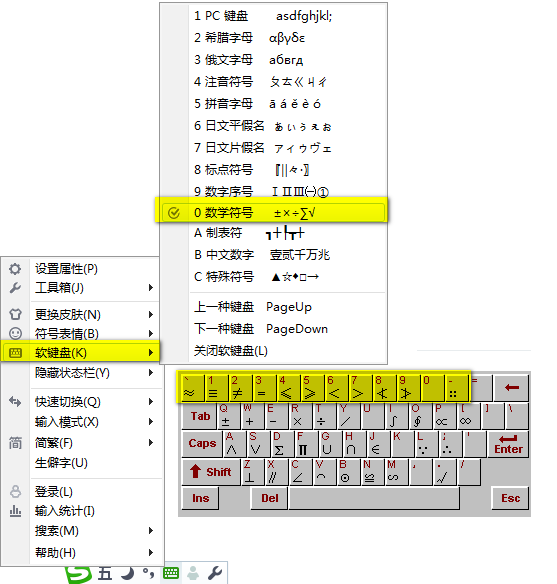Toggle the Chinese punctuation icon on status bar

point(149,574)
